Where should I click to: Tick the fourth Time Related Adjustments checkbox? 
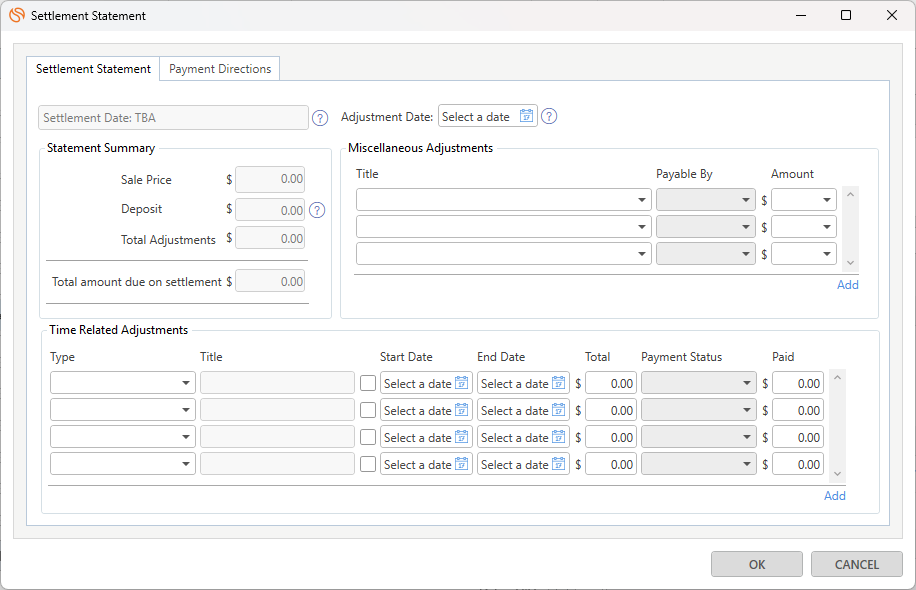[x=368, y=464]
